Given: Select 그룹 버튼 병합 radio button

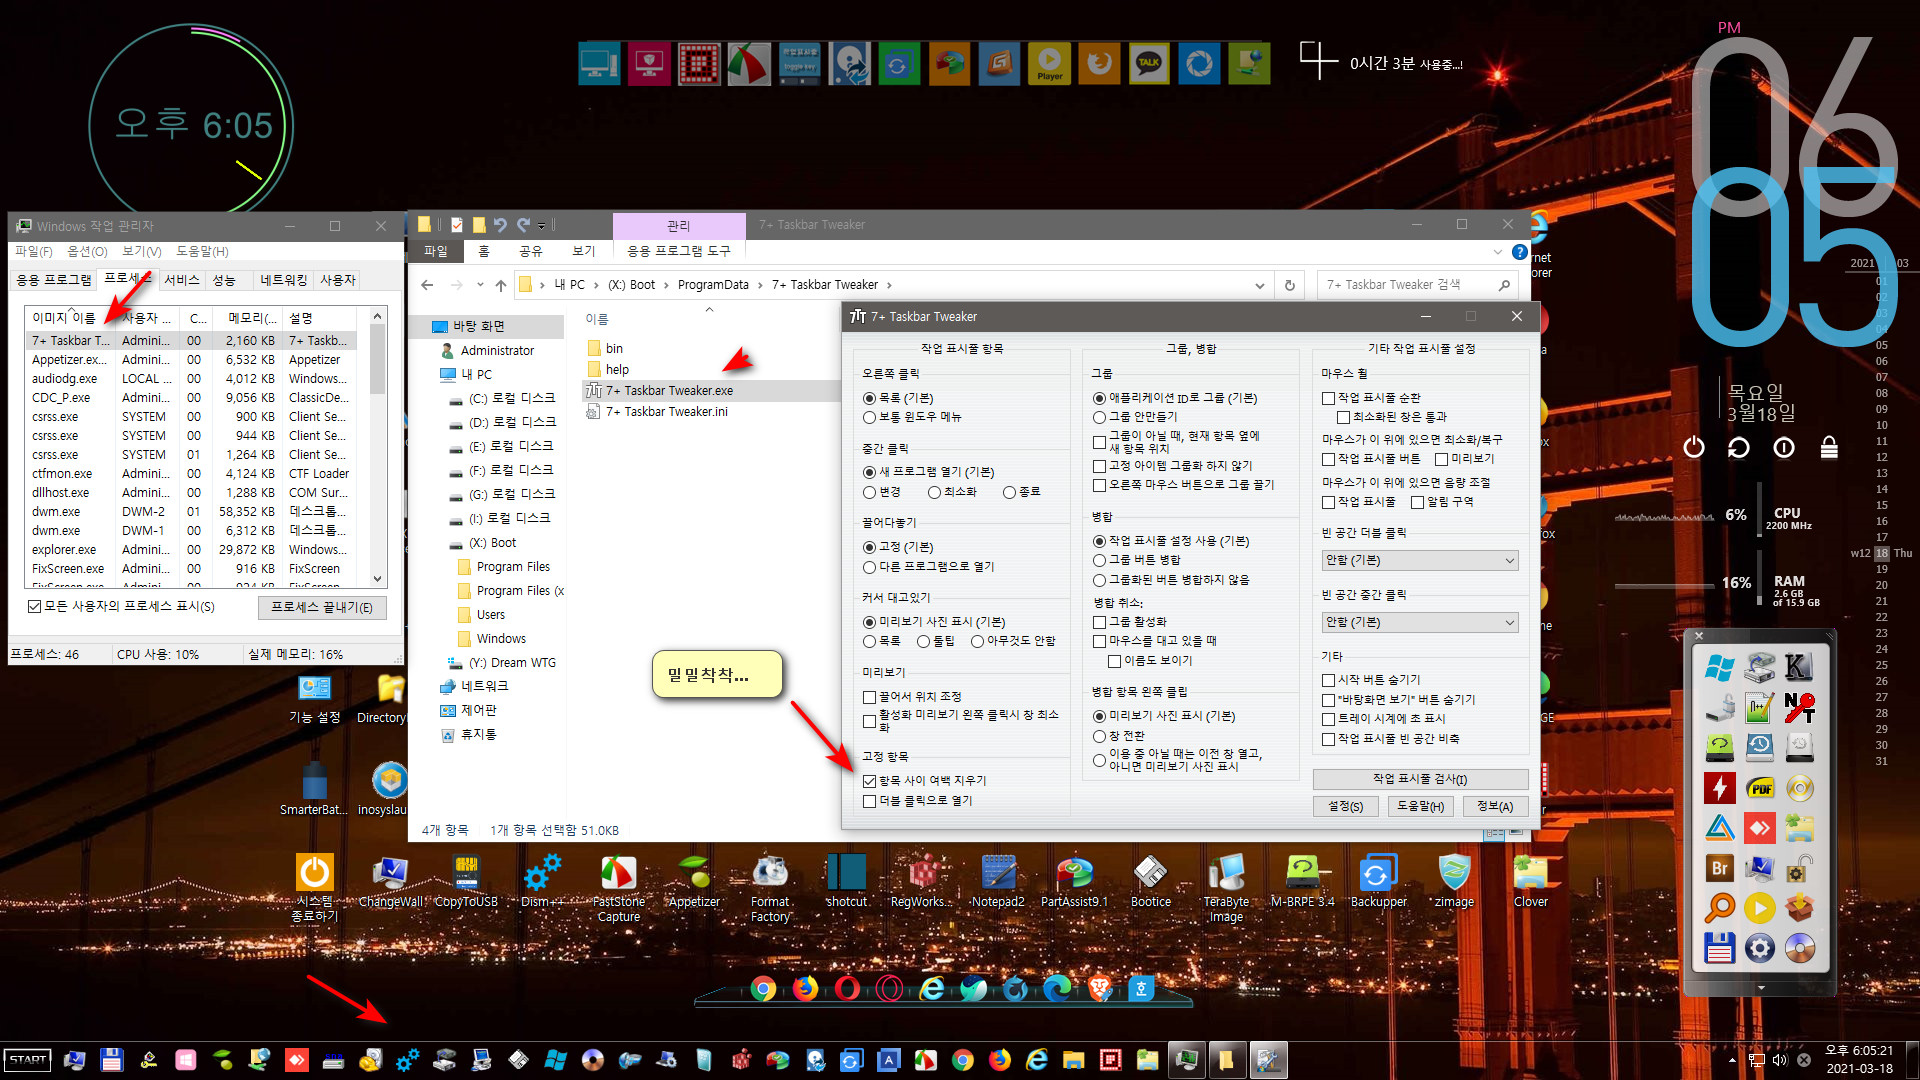Looking at the screenshot, I should 1099,560.
